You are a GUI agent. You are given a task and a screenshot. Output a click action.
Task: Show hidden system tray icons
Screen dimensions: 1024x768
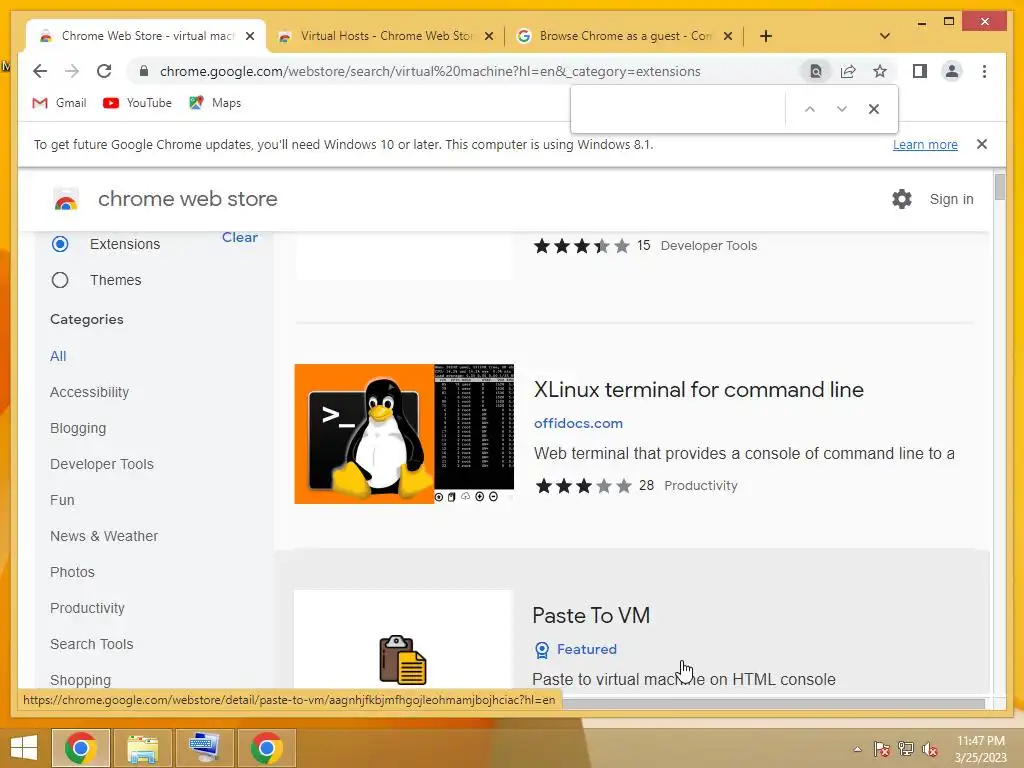point(857,749)
